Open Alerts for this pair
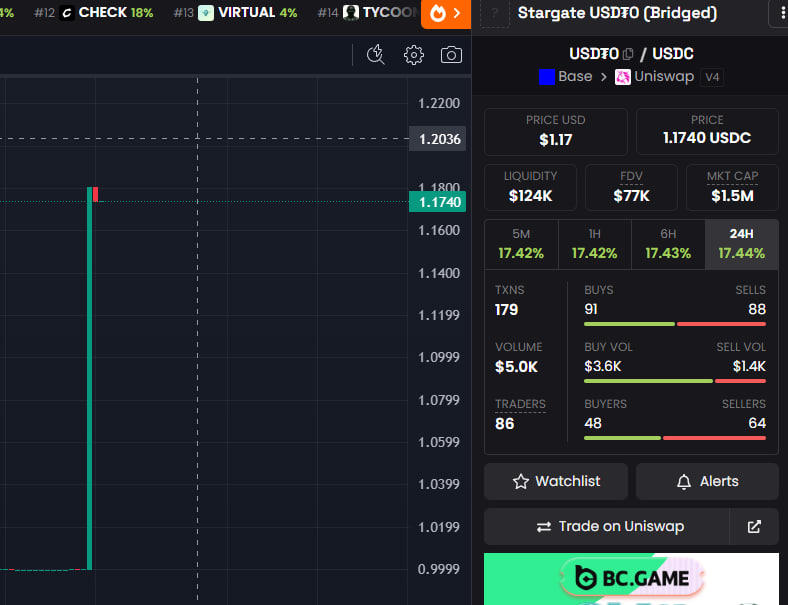788x605 pixels. point(707,481)
